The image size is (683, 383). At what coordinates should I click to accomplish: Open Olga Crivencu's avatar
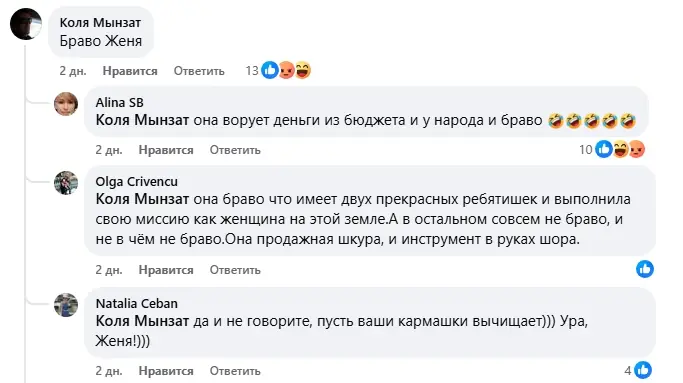pos(66,183)
